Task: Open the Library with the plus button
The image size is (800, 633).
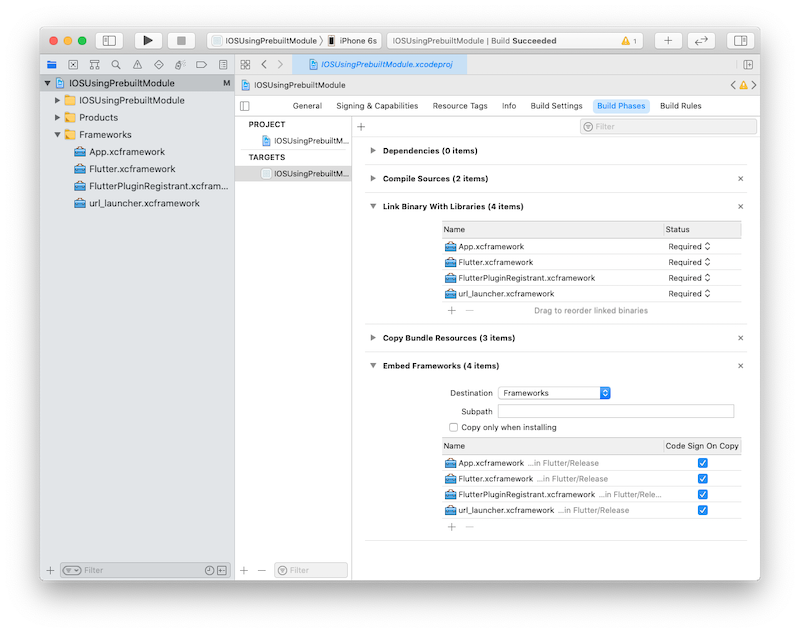Action: 668,40
